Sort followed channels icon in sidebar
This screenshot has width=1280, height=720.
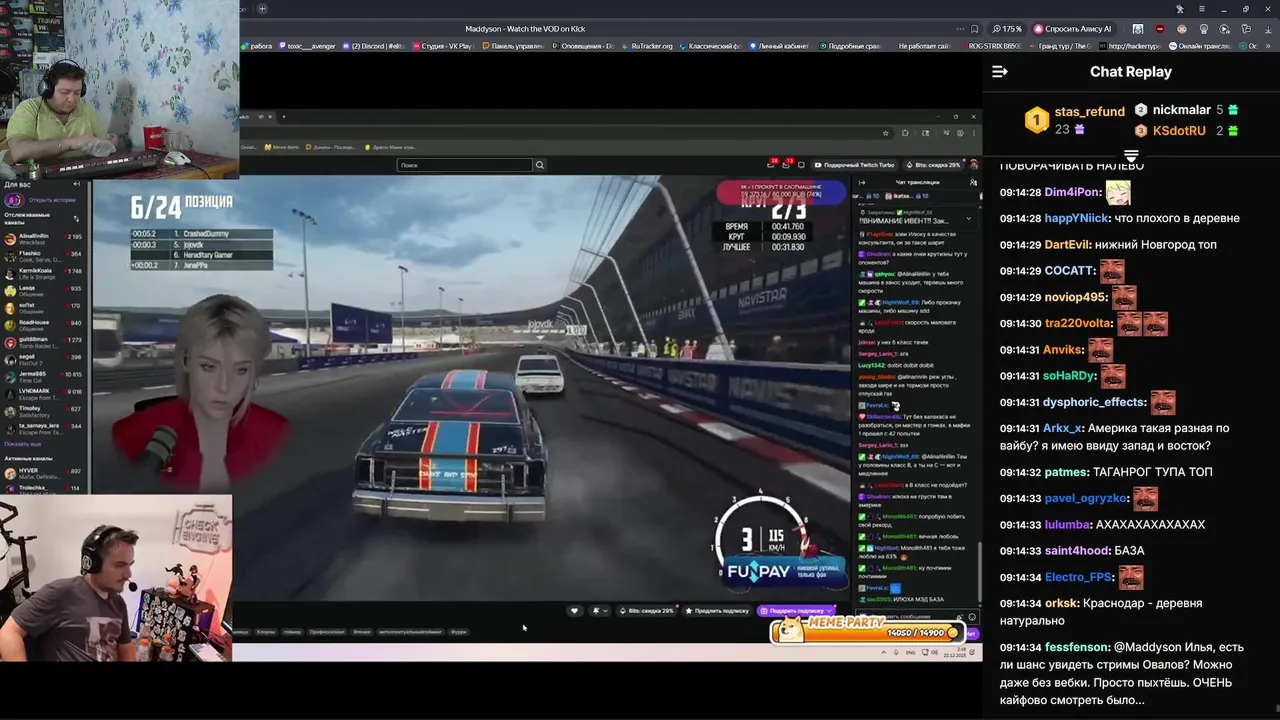77,218
